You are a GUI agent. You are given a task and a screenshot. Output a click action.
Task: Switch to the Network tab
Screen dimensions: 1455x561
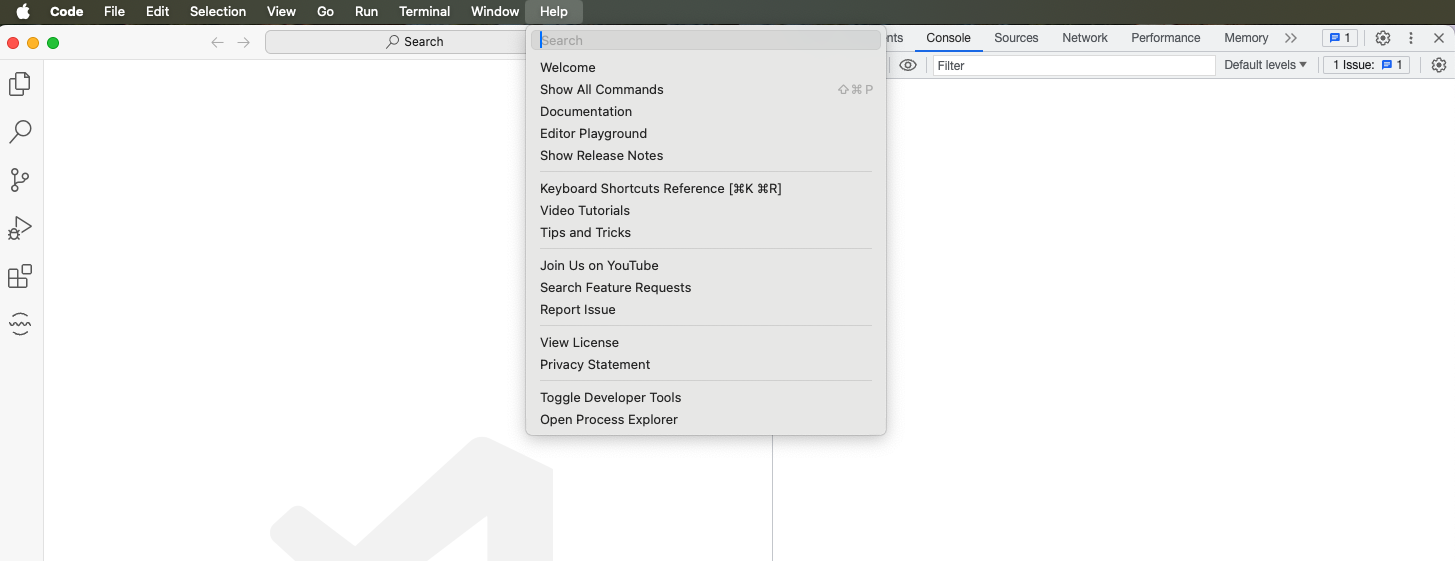point(1085,38)
